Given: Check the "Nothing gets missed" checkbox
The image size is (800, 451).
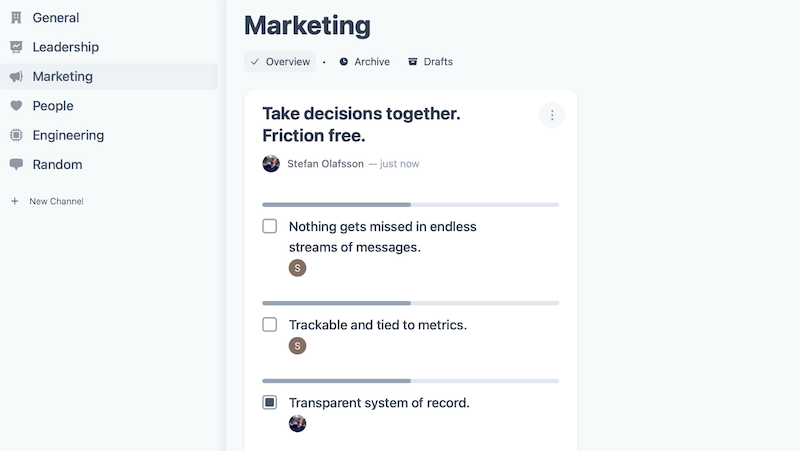Looking at the screenshot, I should pyautogui.click(x=270, y=226).
